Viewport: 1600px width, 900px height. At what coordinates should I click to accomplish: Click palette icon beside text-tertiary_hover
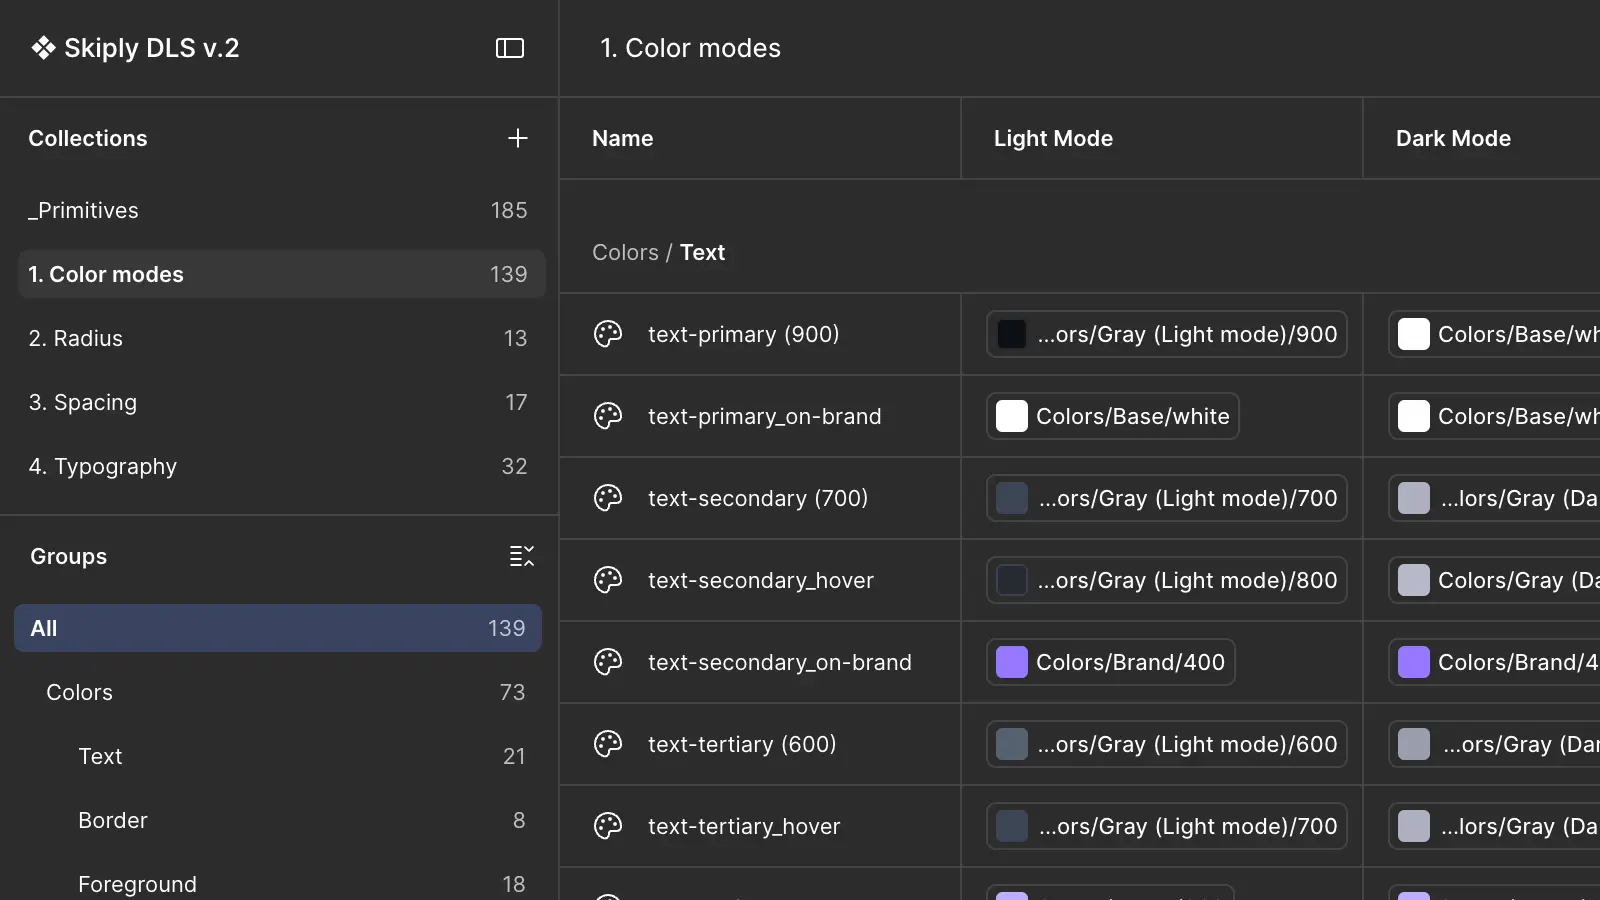[608, 826]
